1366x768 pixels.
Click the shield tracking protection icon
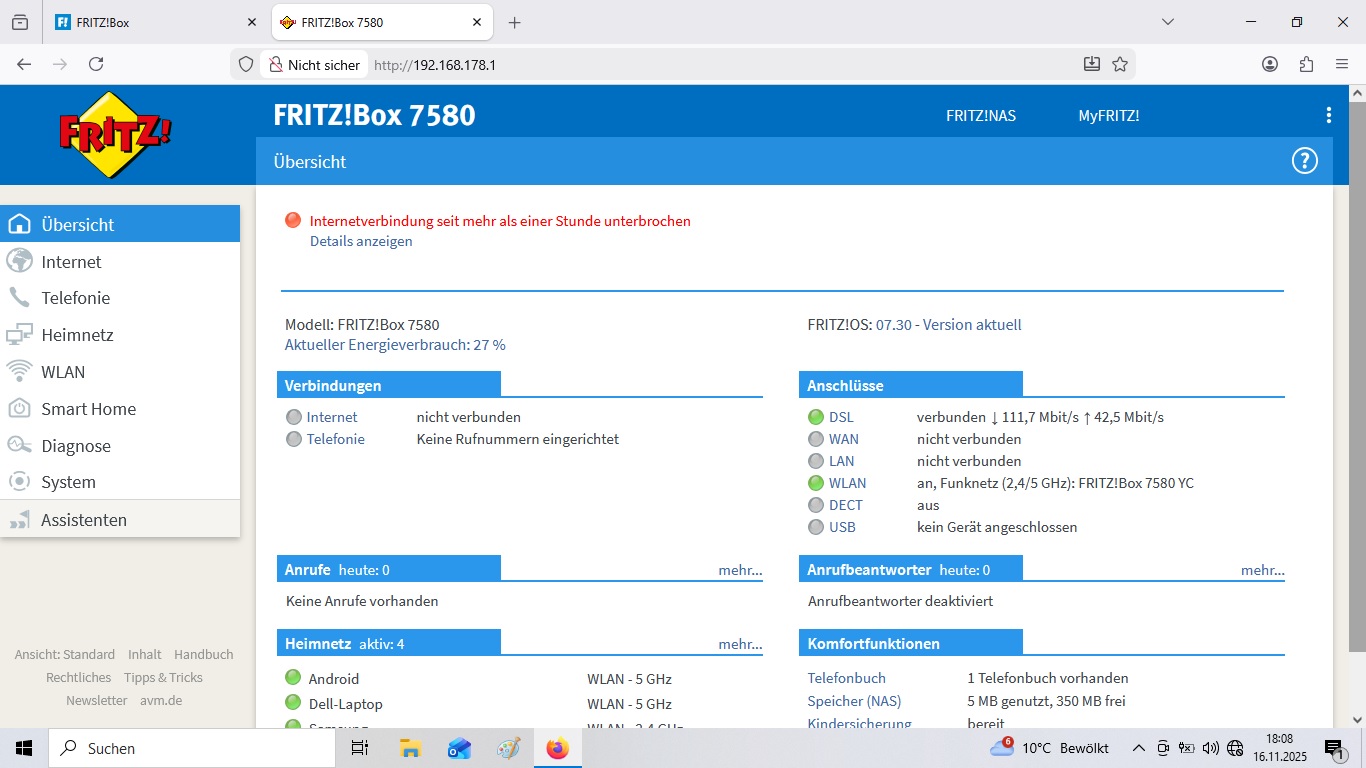coord(245,64)
